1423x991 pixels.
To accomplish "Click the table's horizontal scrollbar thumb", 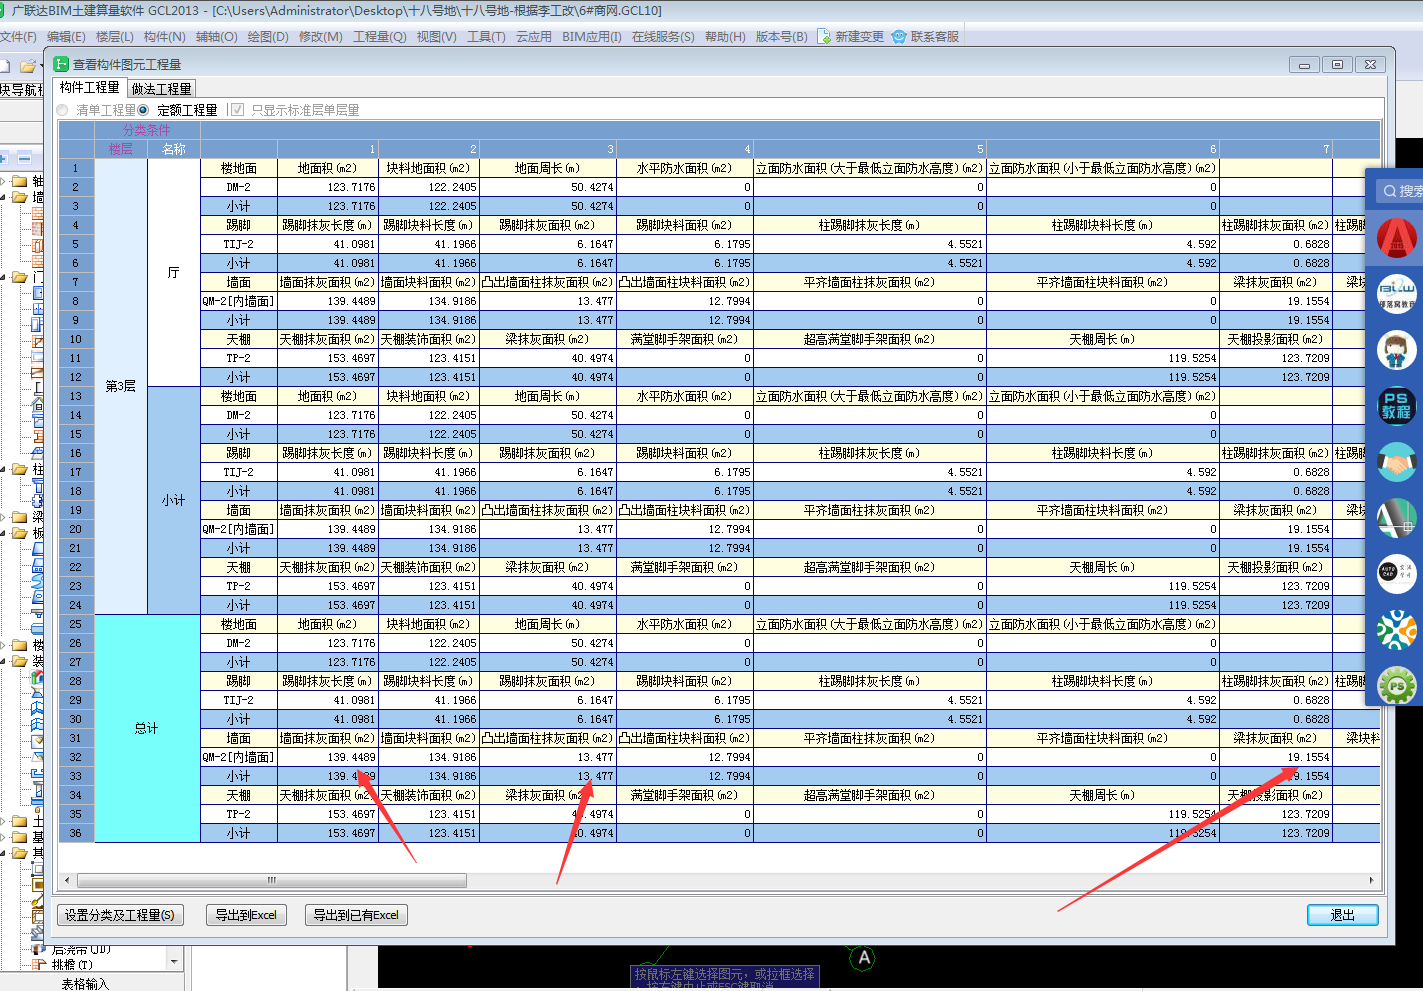I will pyautogui.click(x=271, y=881).
